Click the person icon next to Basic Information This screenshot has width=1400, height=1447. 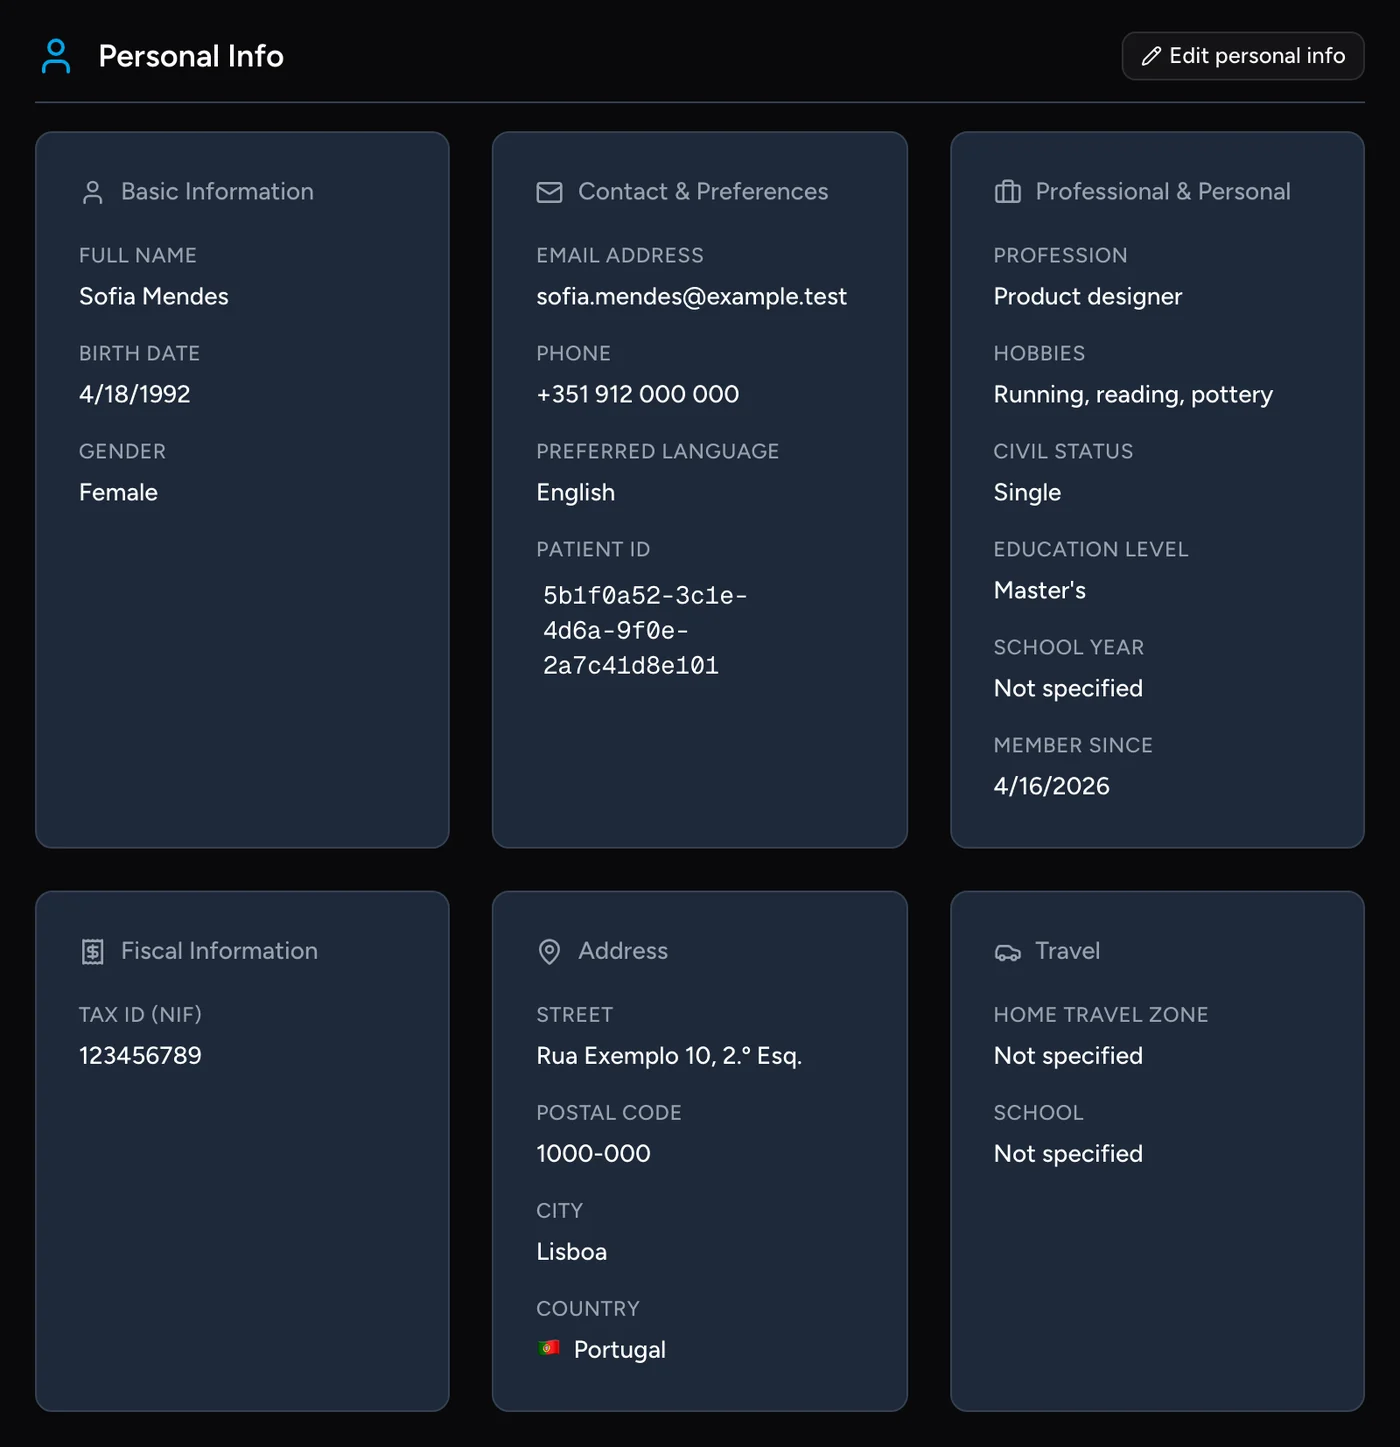[x=93, y=192]
